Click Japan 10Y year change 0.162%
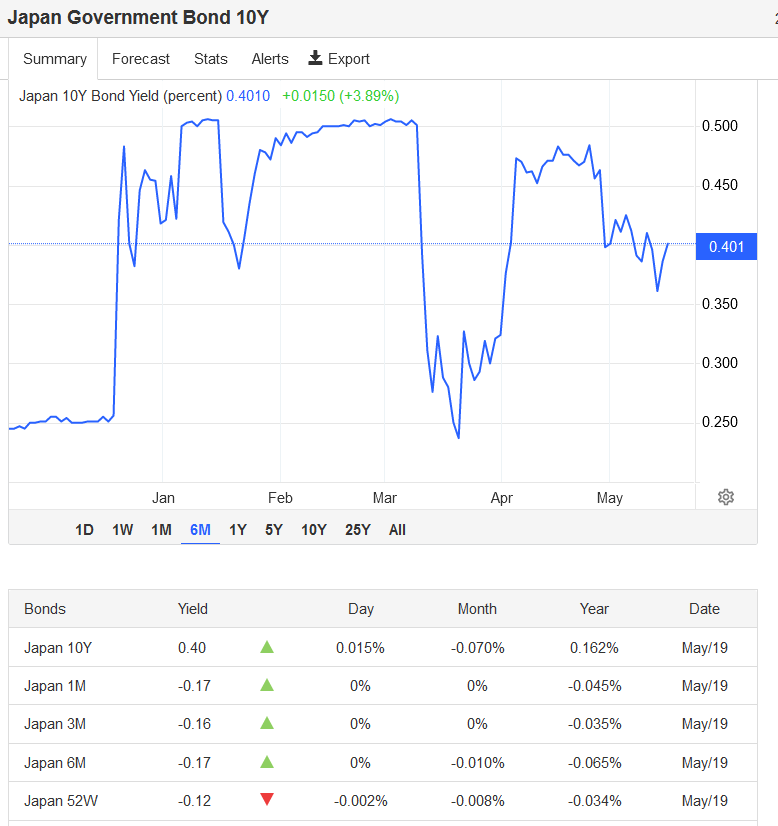Image resolution: width=778 pixels, height=826 pixels. point(594,647)
